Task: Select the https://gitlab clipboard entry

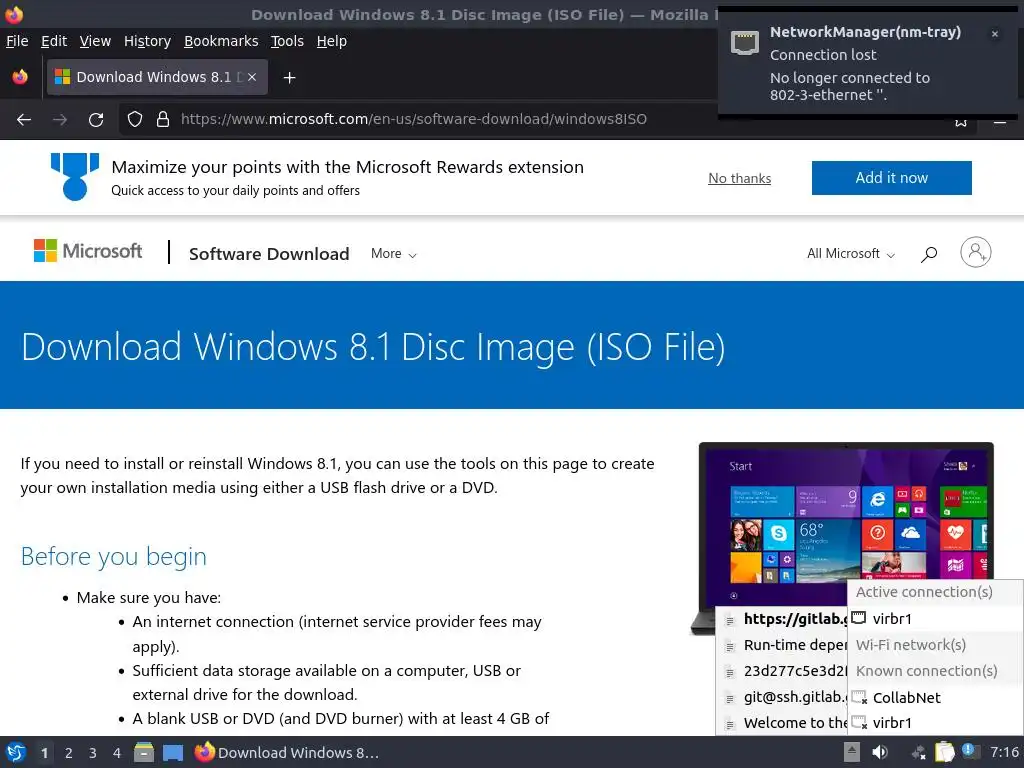Action: coord(782,619)
